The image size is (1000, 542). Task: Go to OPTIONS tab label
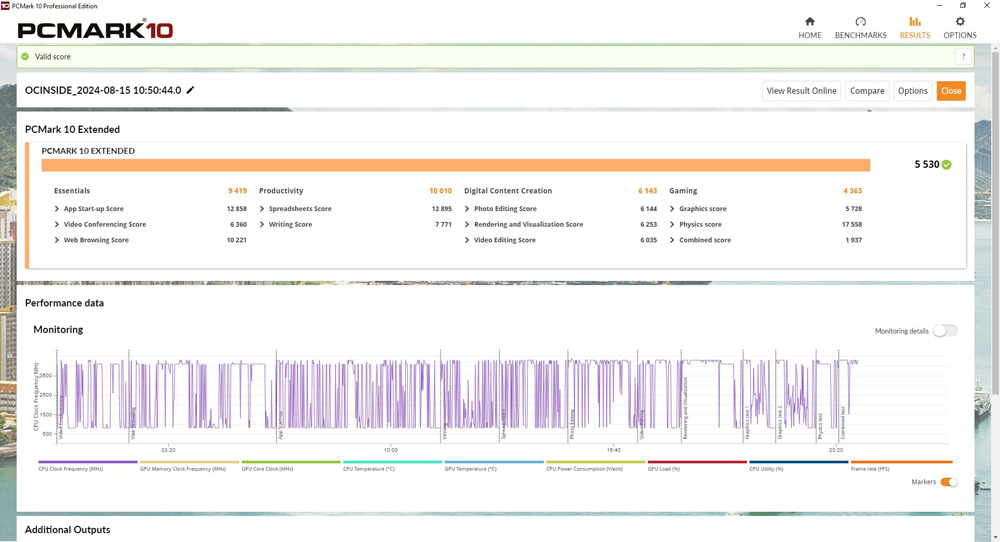960,35
